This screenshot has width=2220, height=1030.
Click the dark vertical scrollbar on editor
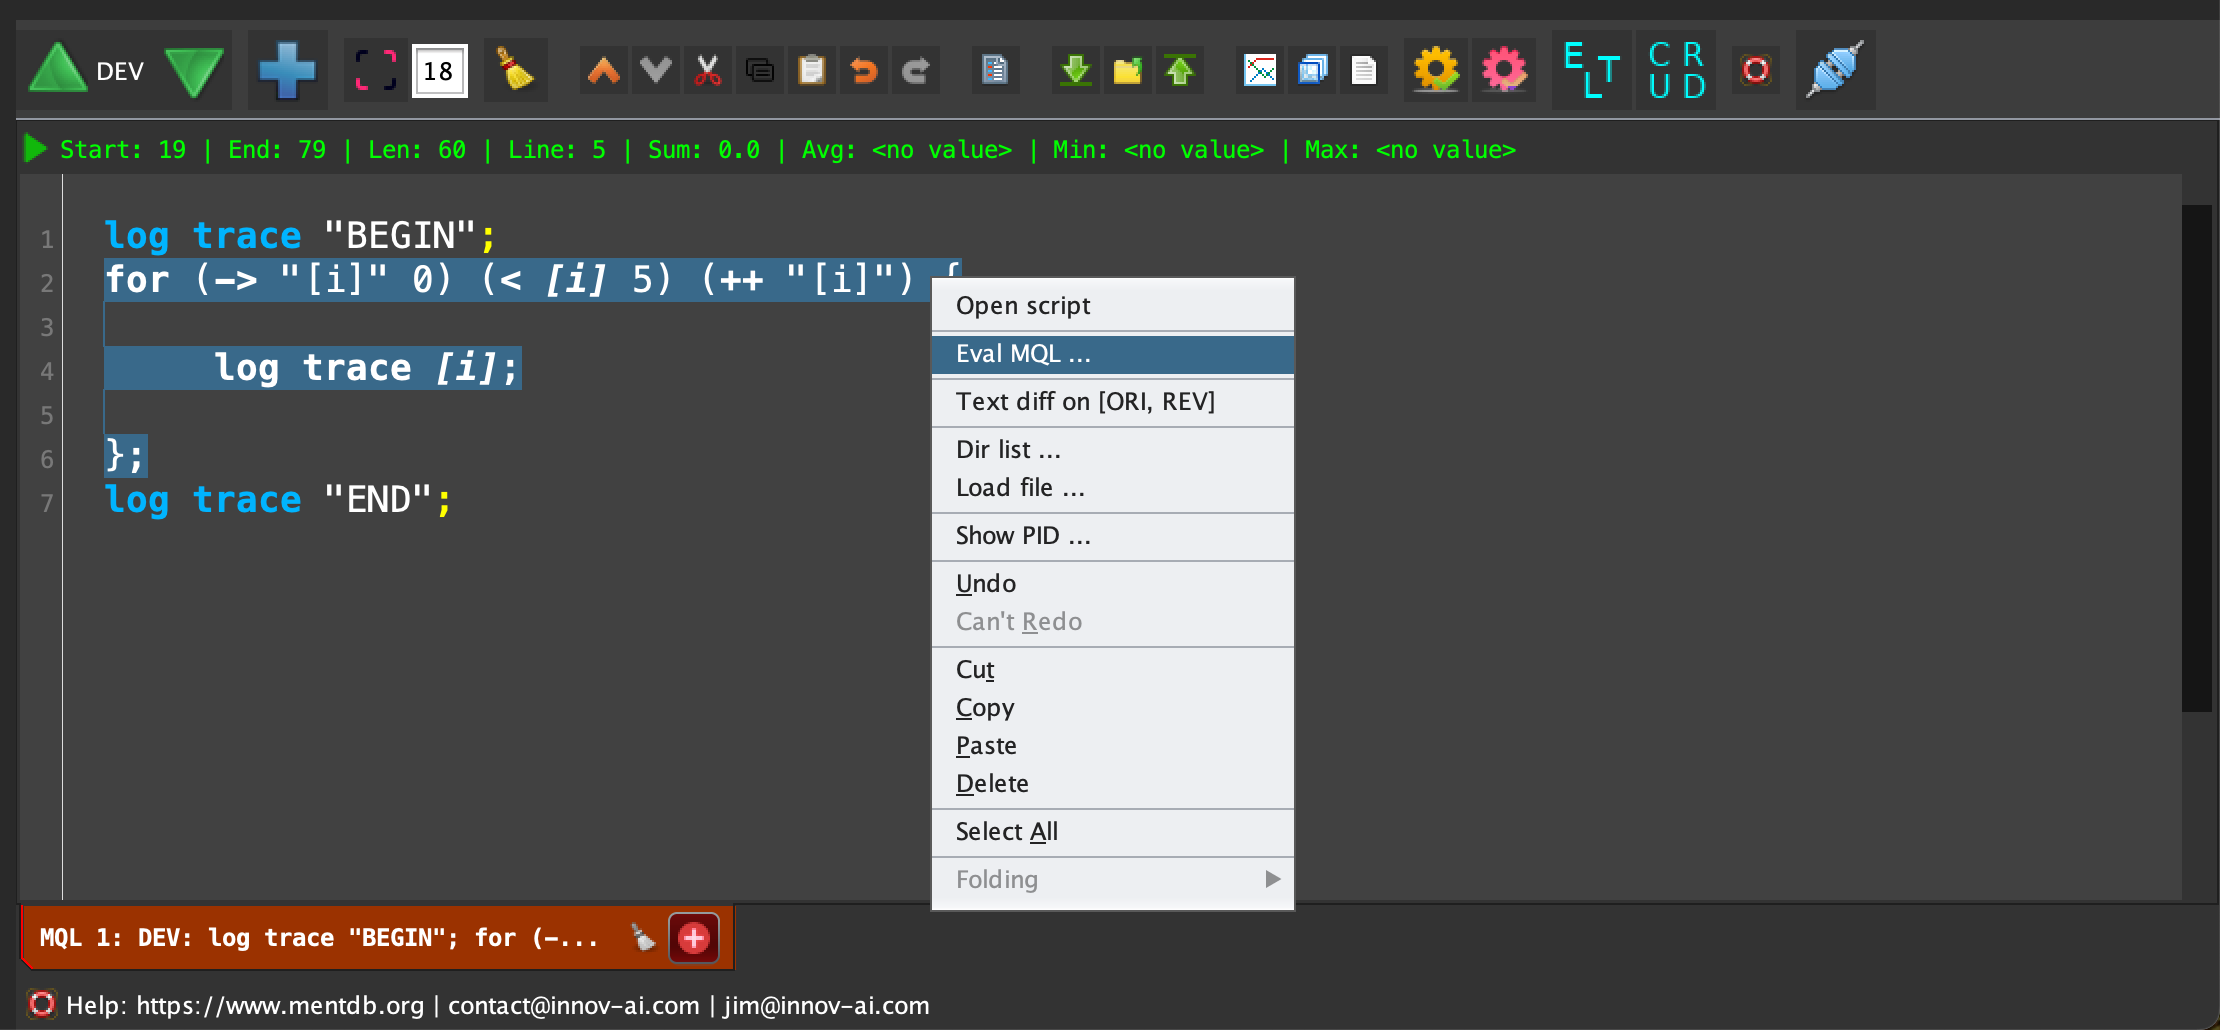[2196, 458]
